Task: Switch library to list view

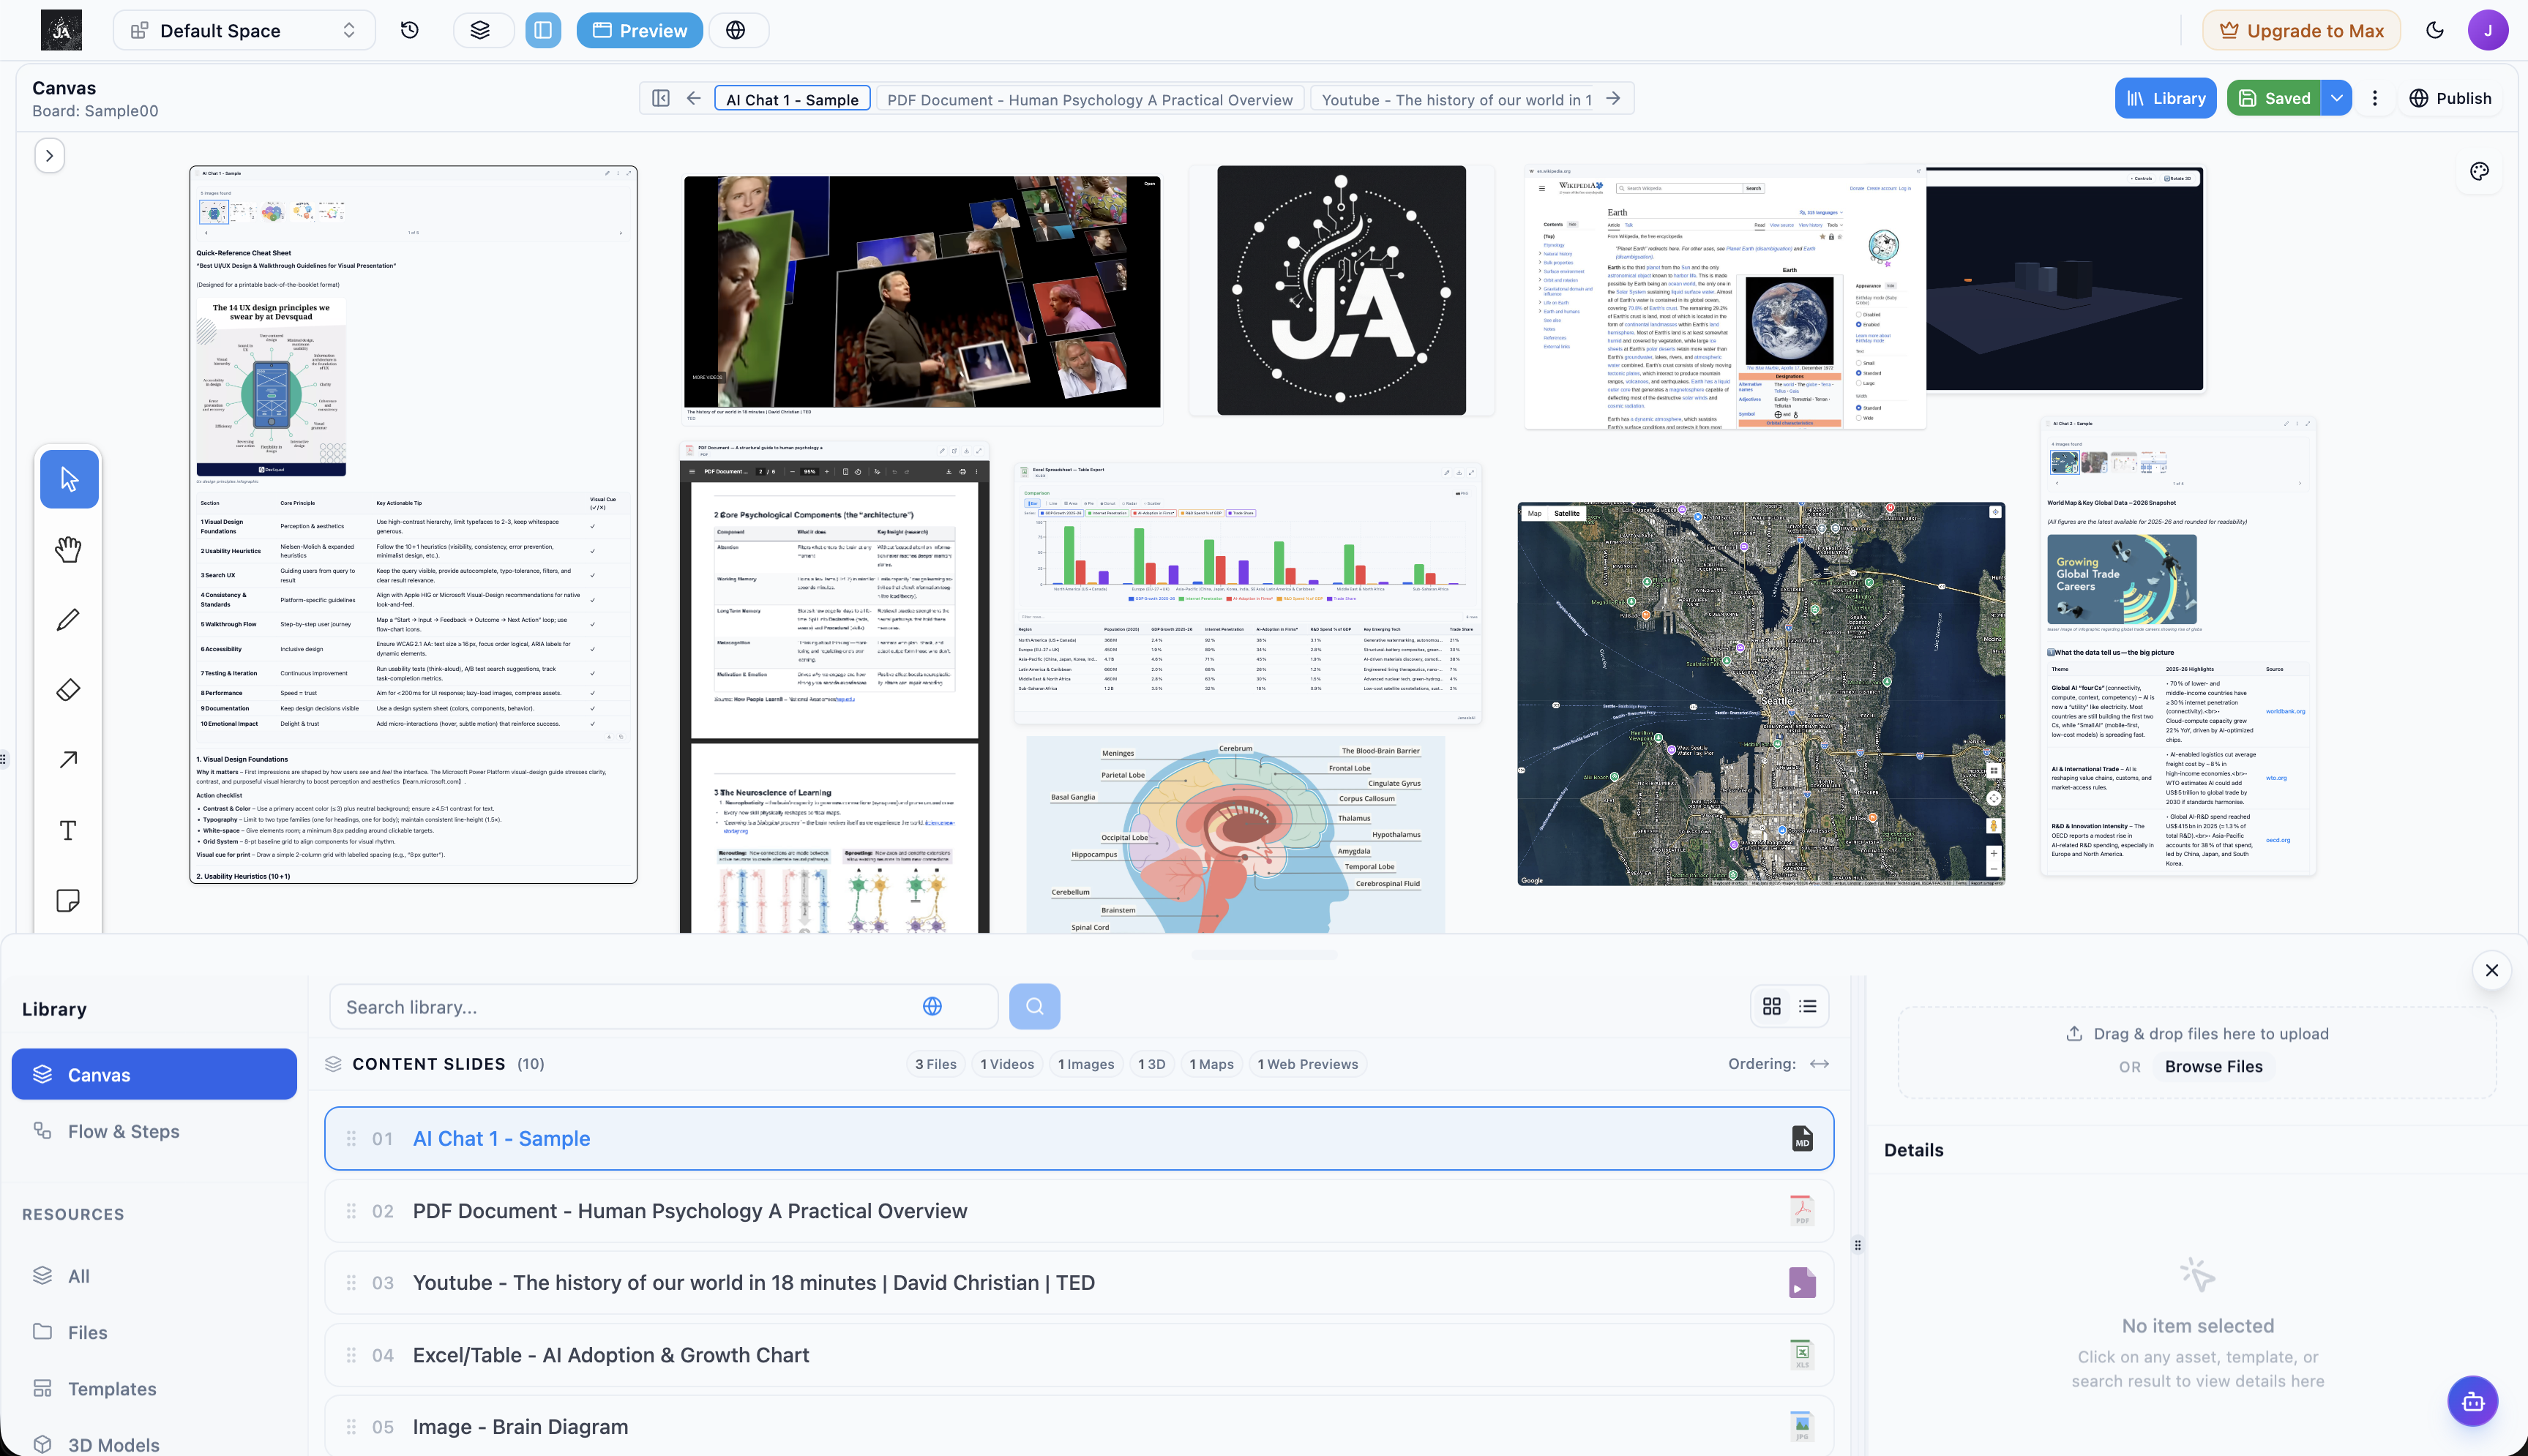Action: pos(1806,1006)
